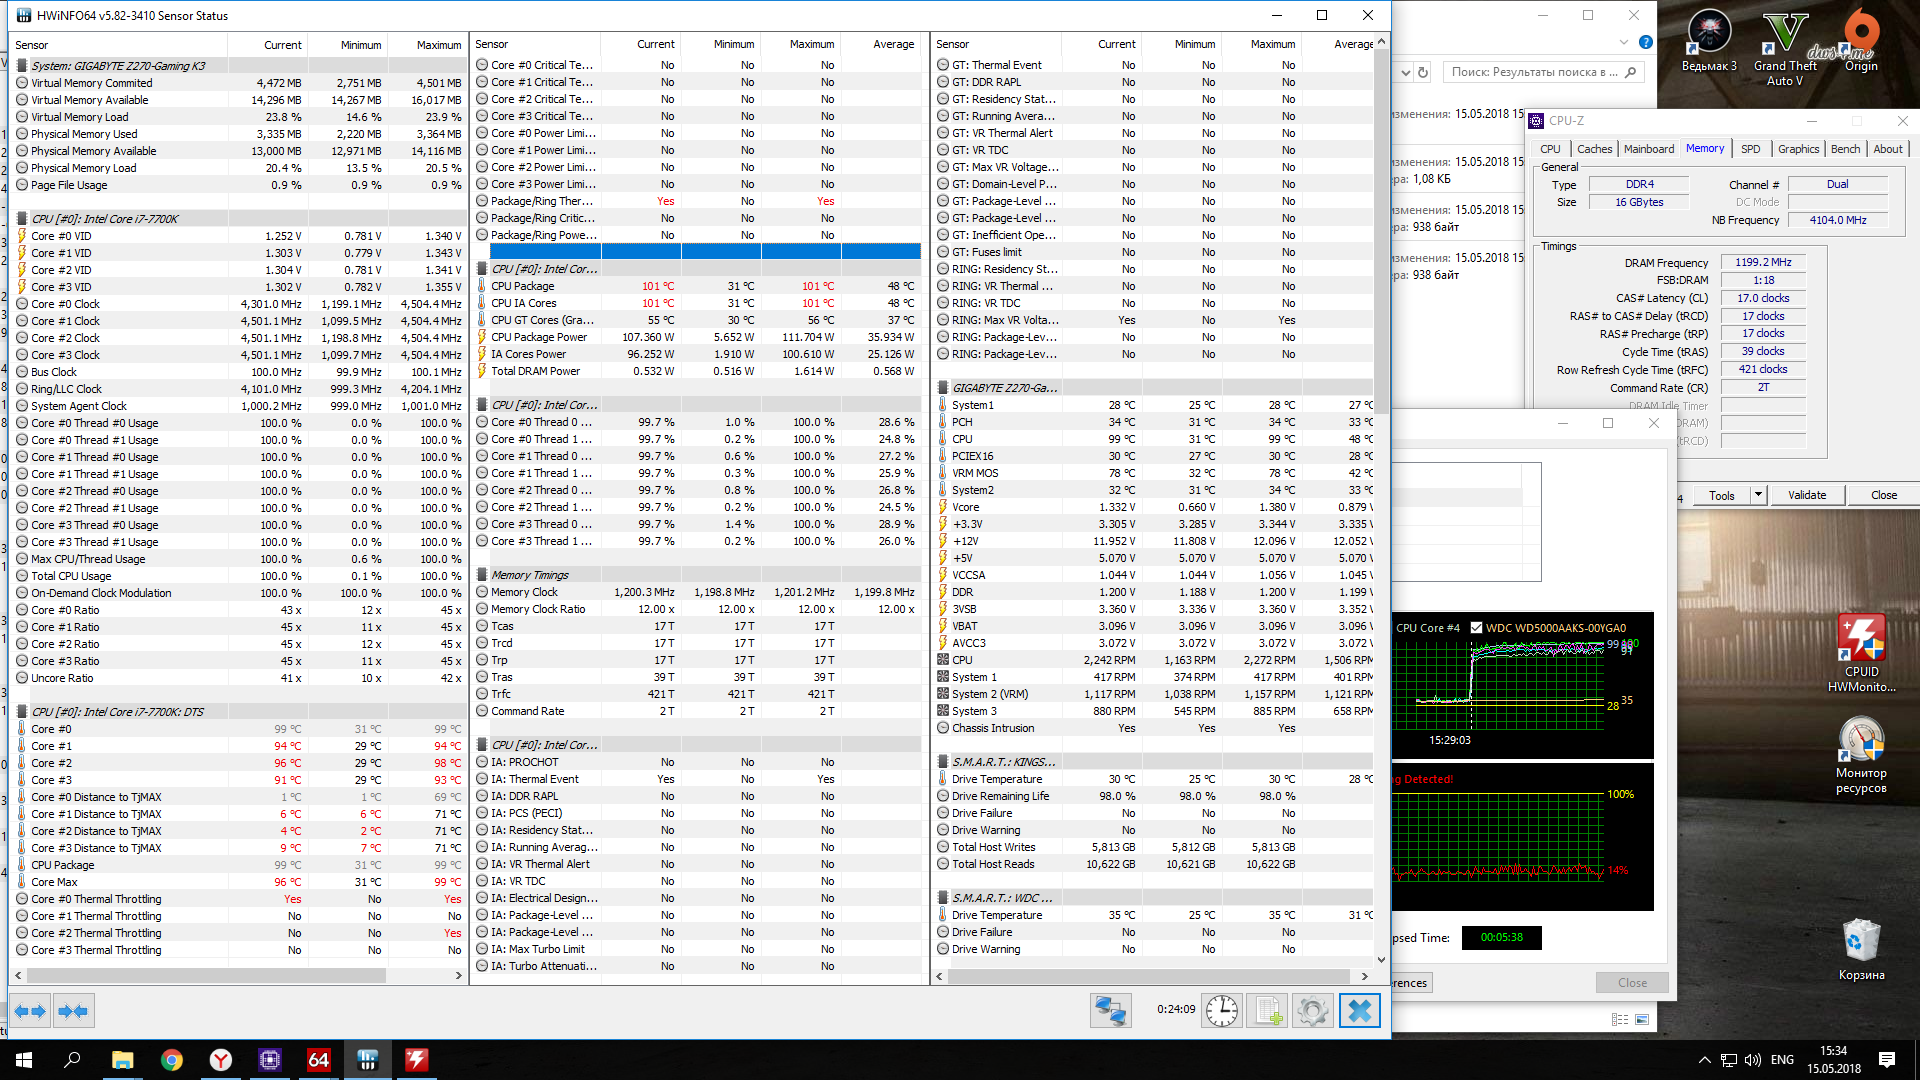Image resolution: width=1920 pixels, height=1085 pixels.
Task: Click the ENG language indicator
Action: pos(1782,1060)
